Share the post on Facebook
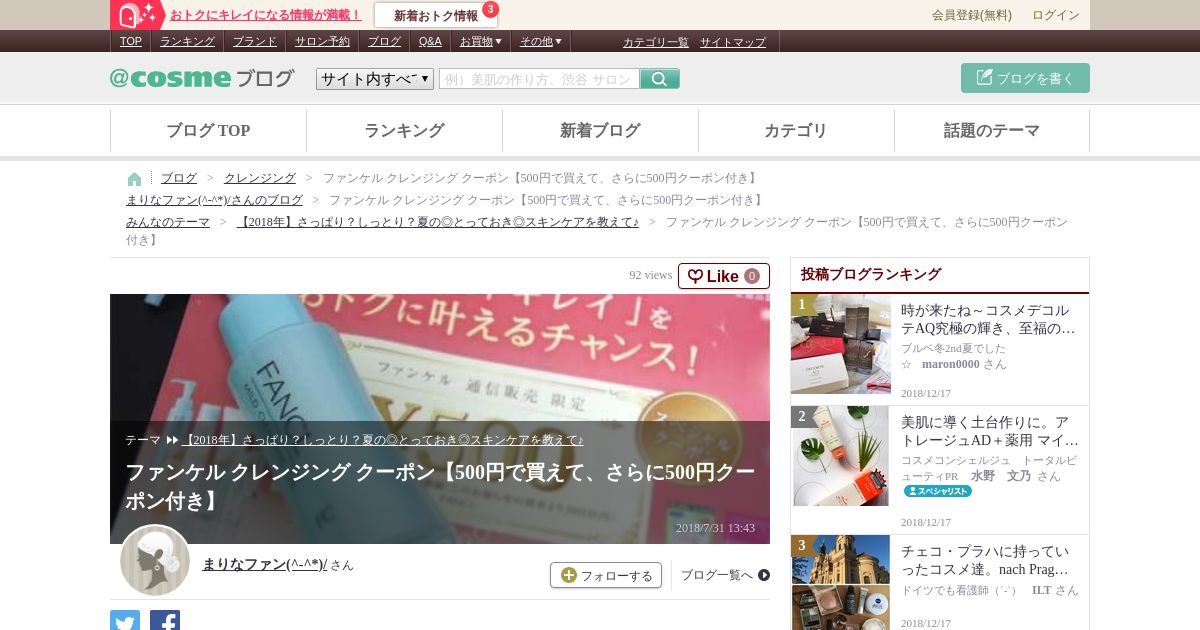Image resolution: width=1200 pixels, height=630 pixels. pyautogui.click(x=165, y=621)
